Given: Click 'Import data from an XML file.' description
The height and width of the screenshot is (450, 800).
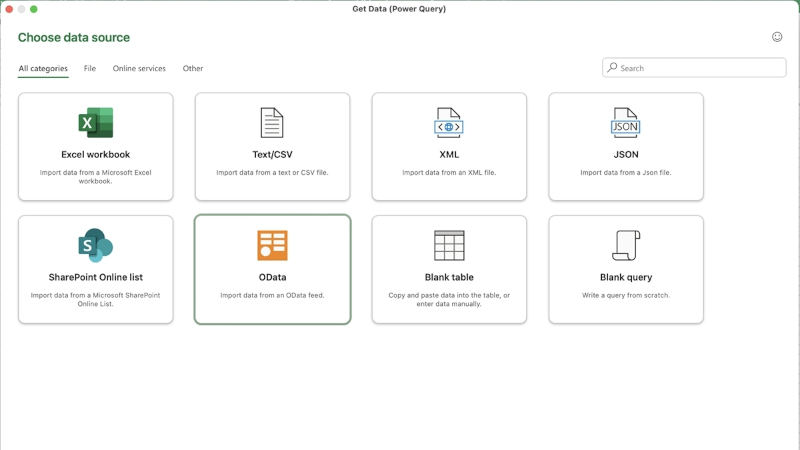Looking at the screenshot, I should (449, 172).
